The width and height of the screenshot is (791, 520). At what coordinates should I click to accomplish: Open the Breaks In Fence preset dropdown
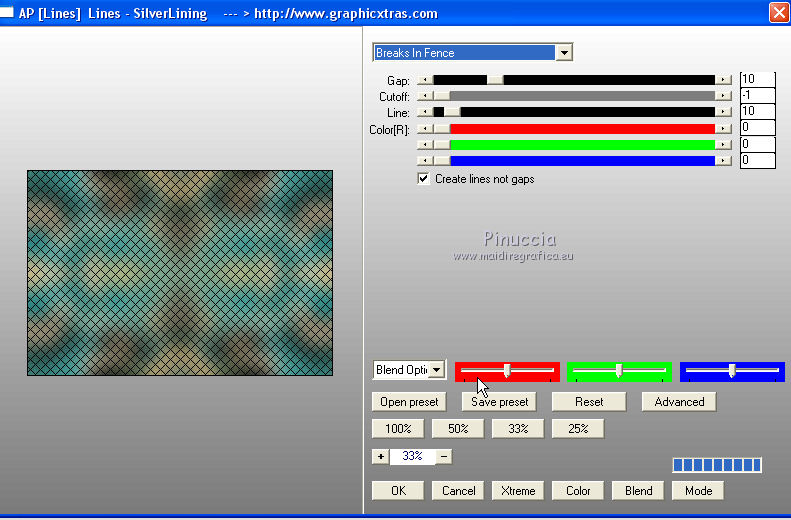point(564,52)
